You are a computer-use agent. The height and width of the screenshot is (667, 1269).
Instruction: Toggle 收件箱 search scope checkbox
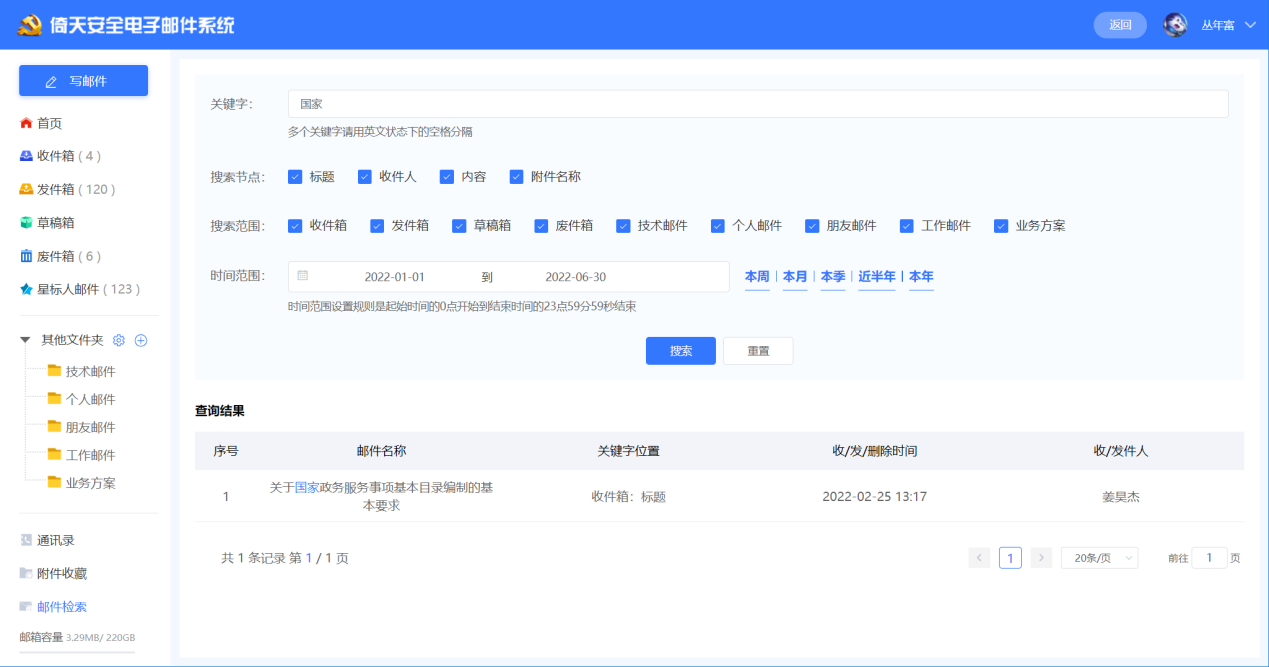[x=295, y=226]
